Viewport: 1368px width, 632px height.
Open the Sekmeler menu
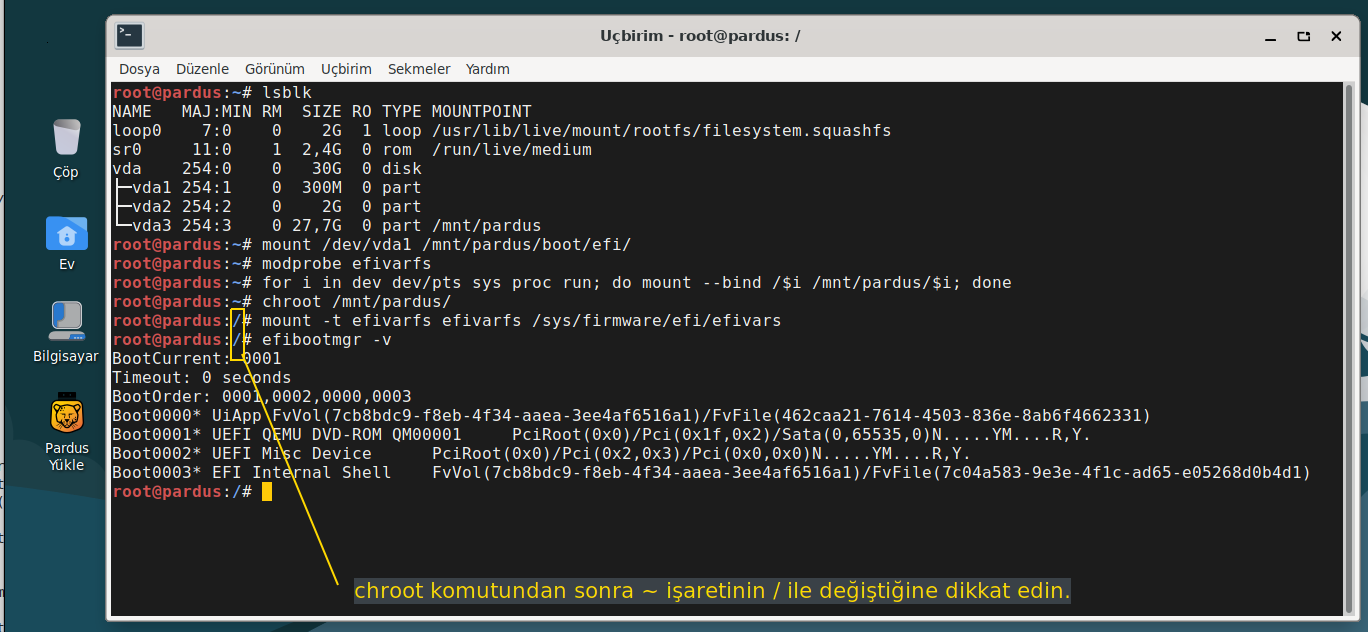pos(420,69)
